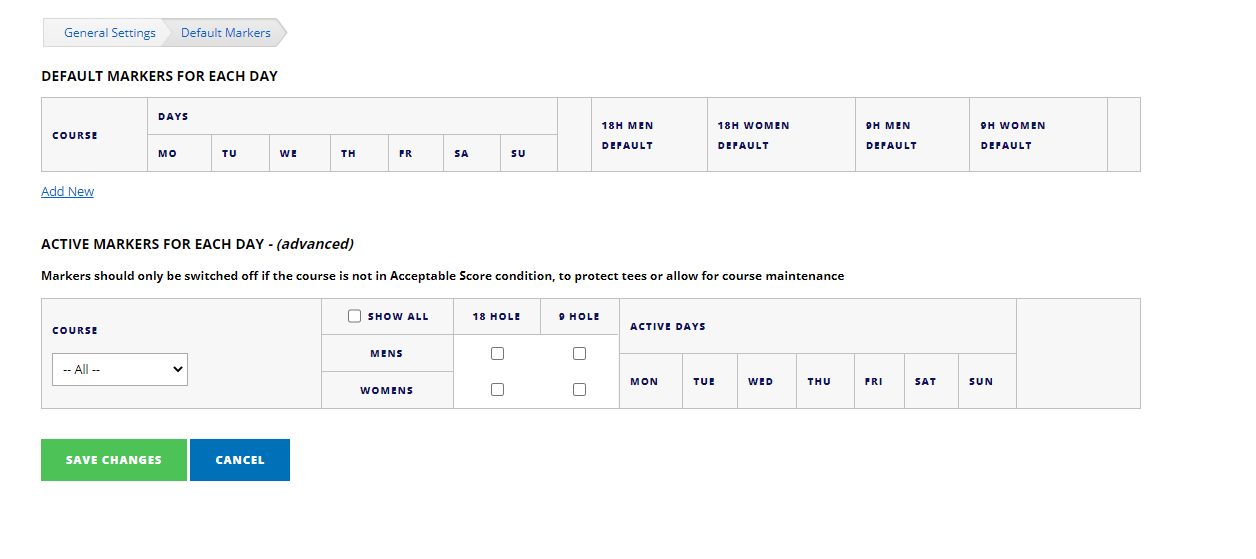Select the 9H Men Default column header
Screen dimensions: 1256x559
tap(888, 135)
